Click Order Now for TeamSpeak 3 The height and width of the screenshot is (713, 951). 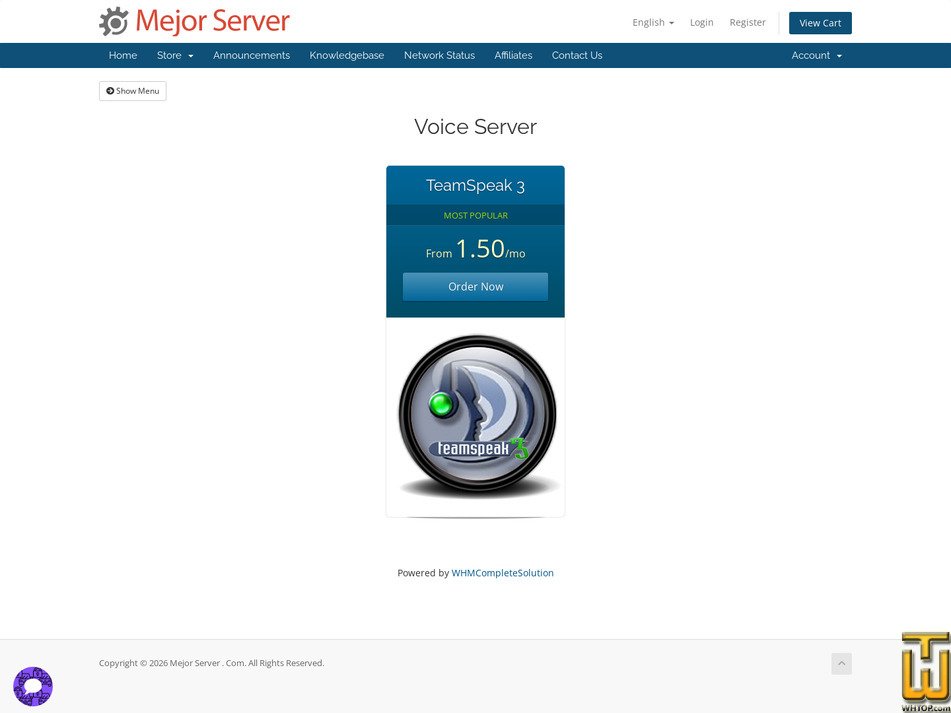pyautogui.click(x=476, y=287)
